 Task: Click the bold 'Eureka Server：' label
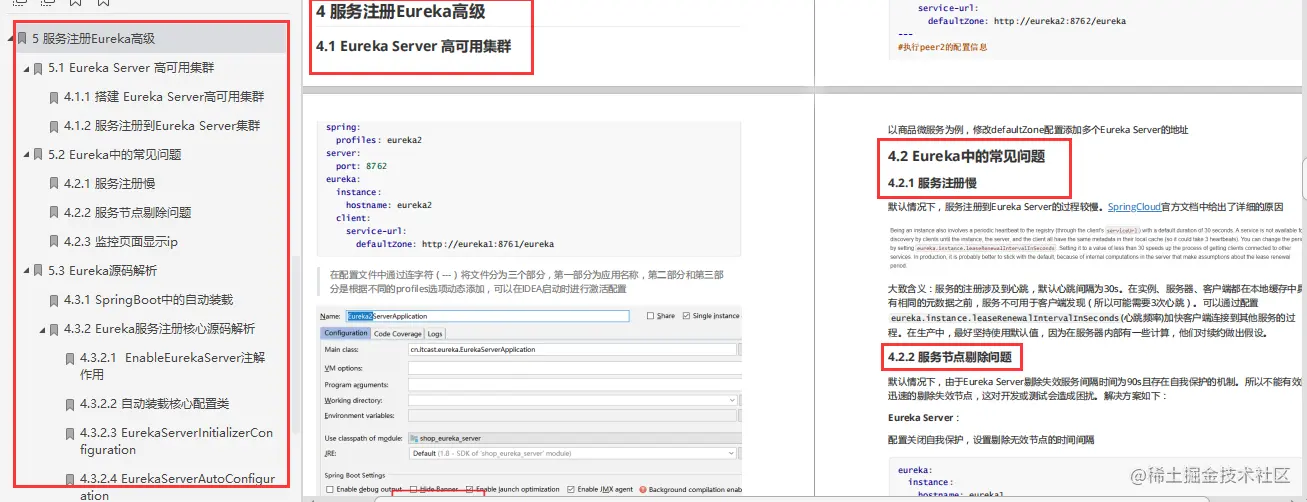coord(924,418)
